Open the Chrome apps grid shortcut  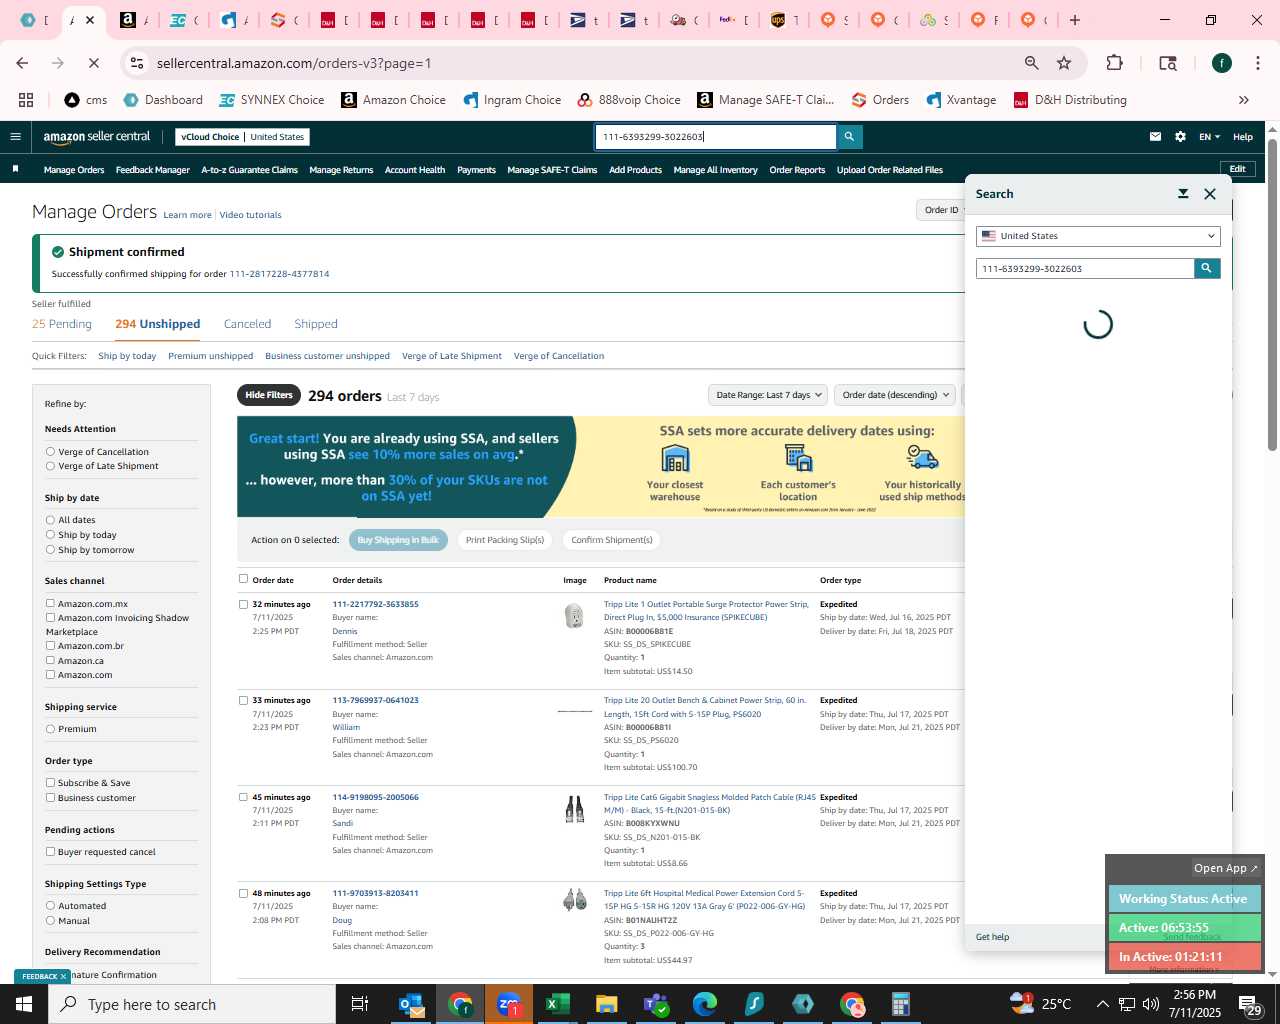pos(26,100)
